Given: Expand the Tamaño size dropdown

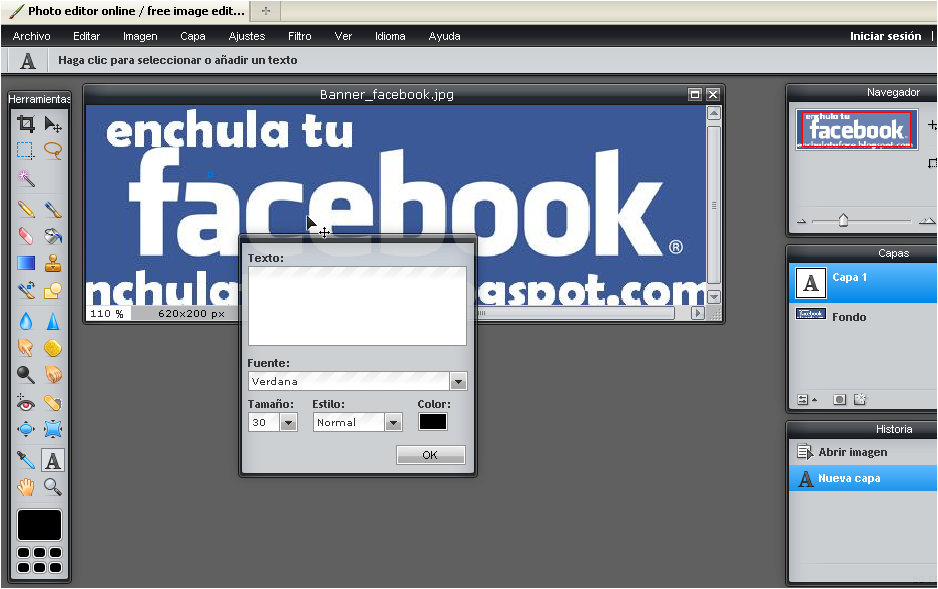Looking at the screenshot, I should click(x=288, y=423).
